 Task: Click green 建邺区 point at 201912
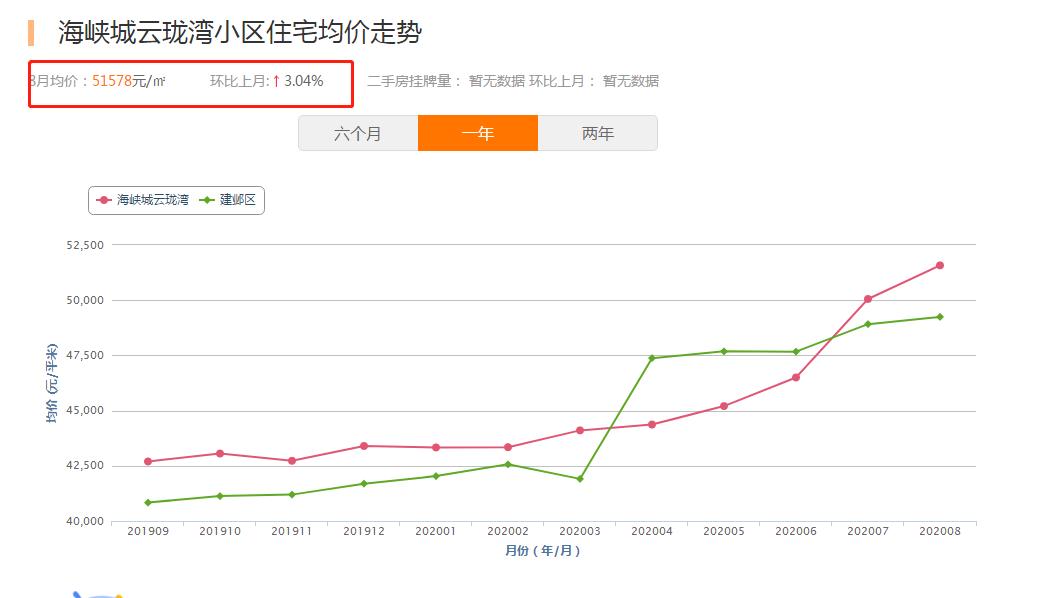pos(364,484)
